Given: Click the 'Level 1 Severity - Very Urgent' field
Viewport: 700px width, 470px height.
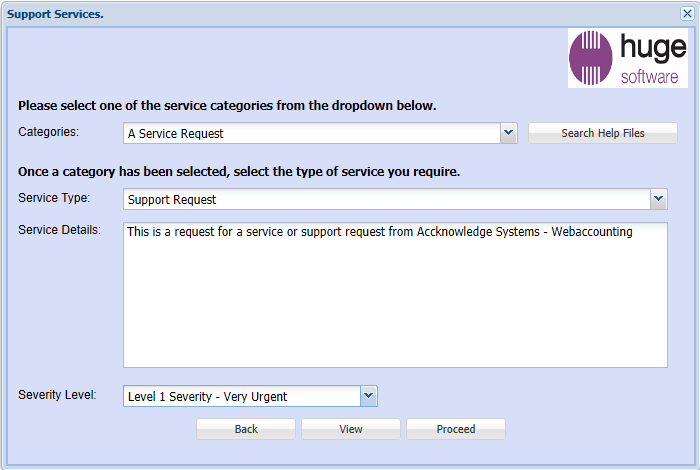Looking at the screenshot, I should [x=241, y=396].
